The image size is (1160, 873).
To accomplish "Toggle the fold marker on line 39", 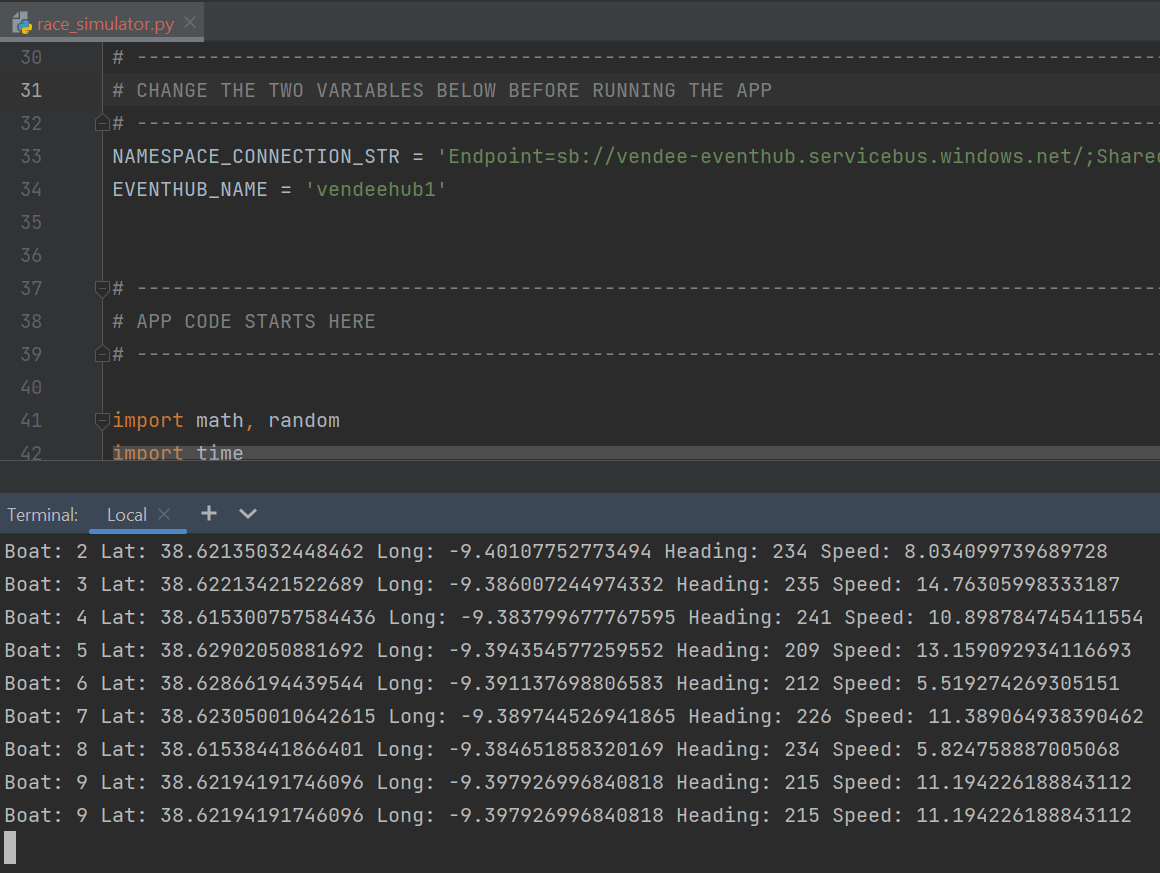I will pos(101,354).
